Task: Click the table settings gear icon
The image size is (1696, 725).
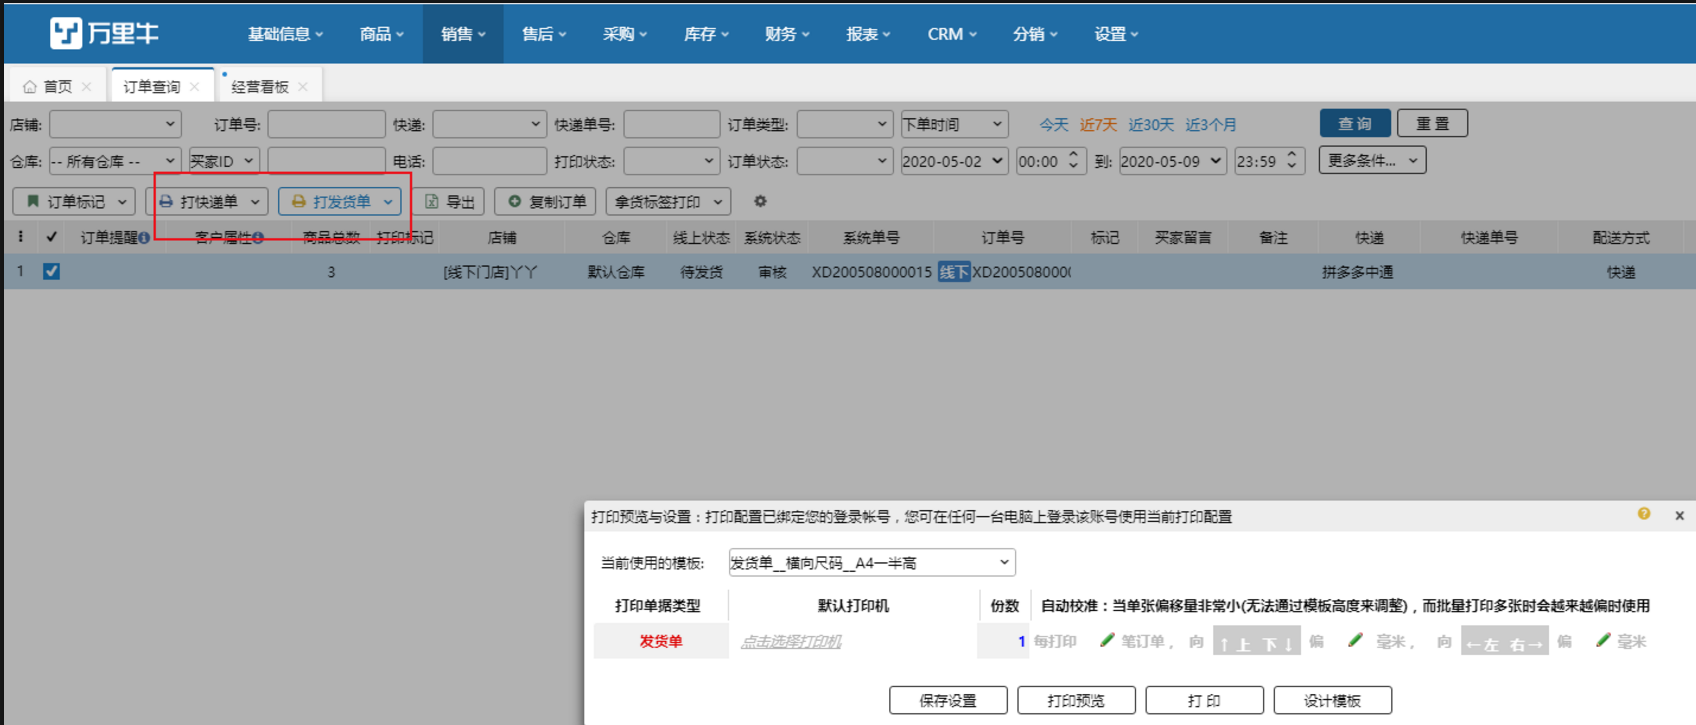Action: point(760,201)
